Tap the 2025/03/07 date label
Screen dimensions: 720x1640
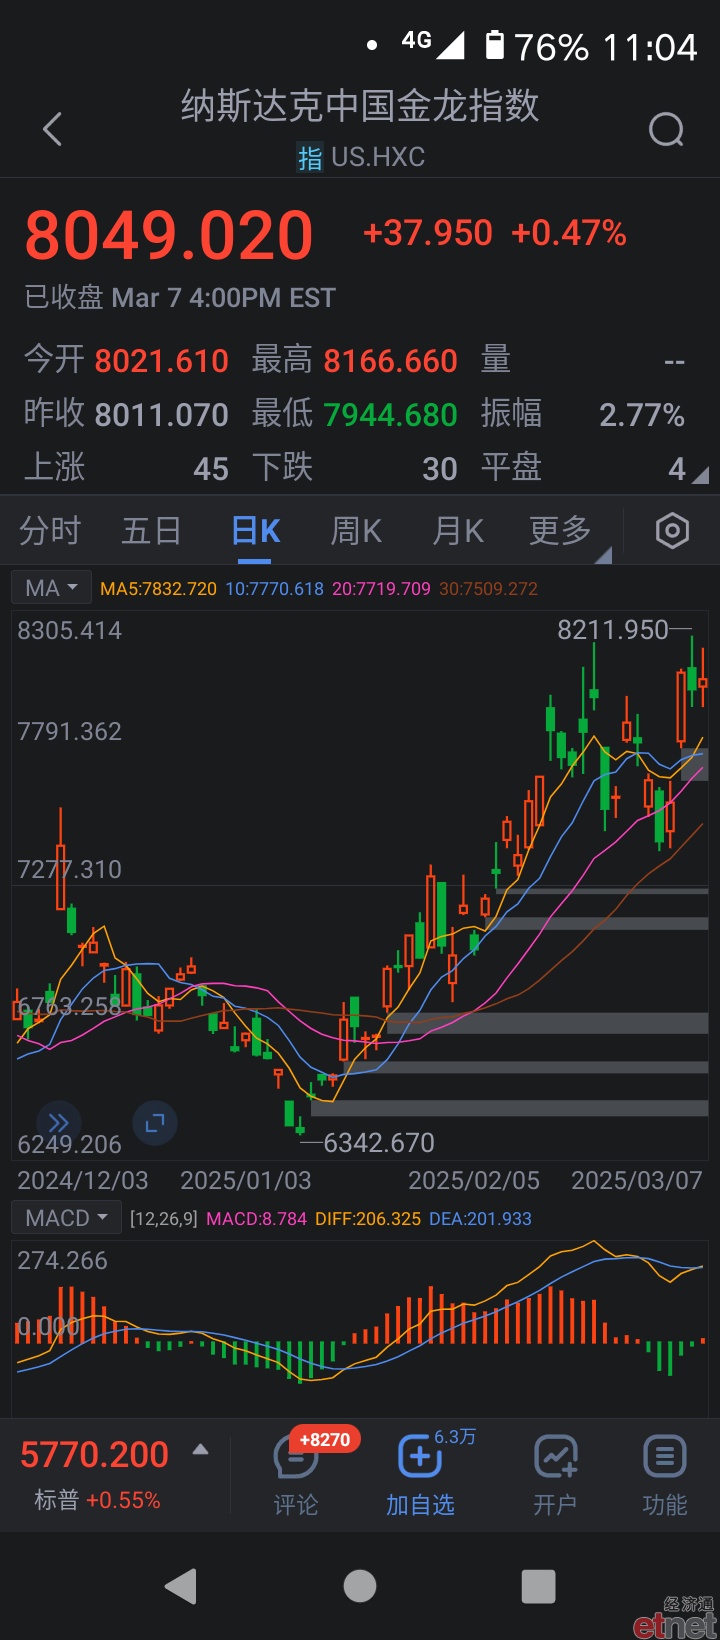coord(637,1180)
